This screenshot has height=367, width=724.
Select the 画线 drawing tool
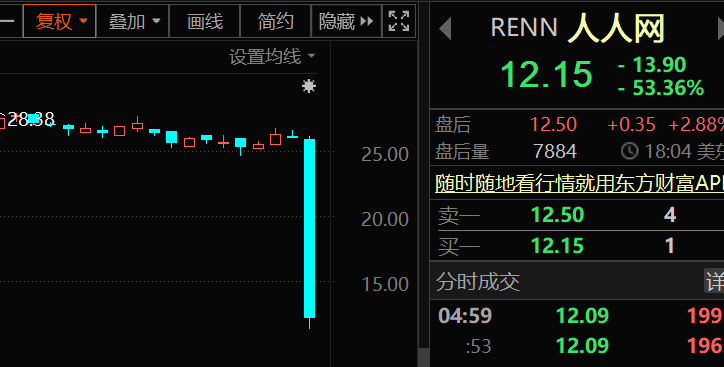pos(205,21)
